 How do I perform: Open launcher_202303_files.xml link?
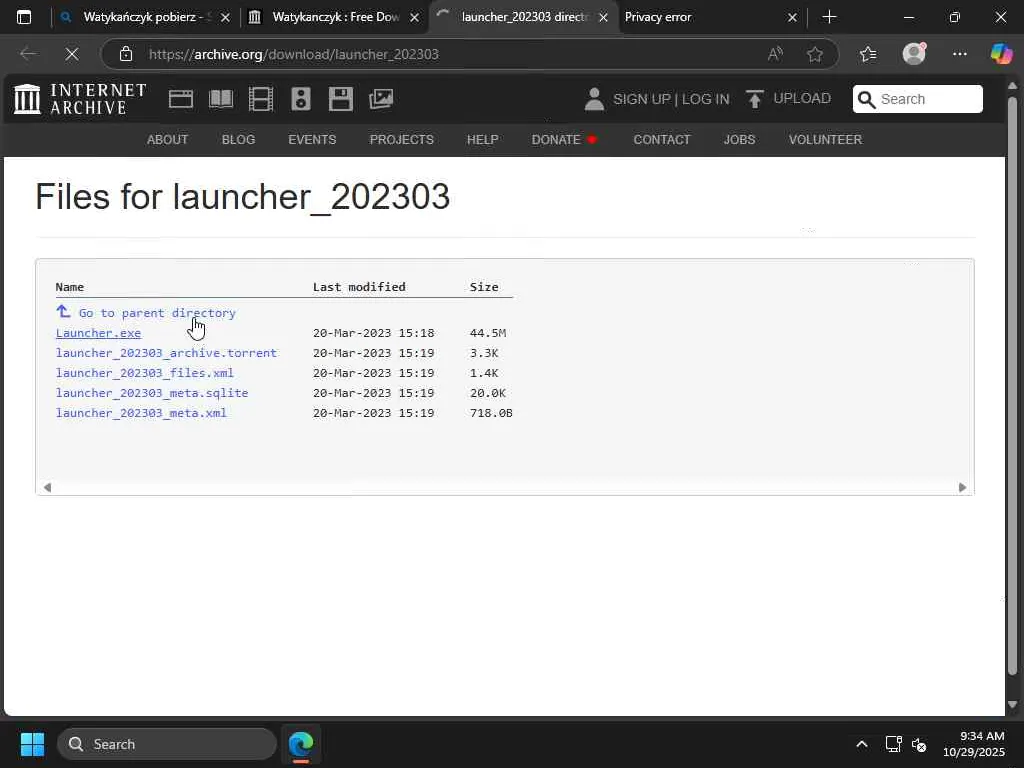[144, 373]
